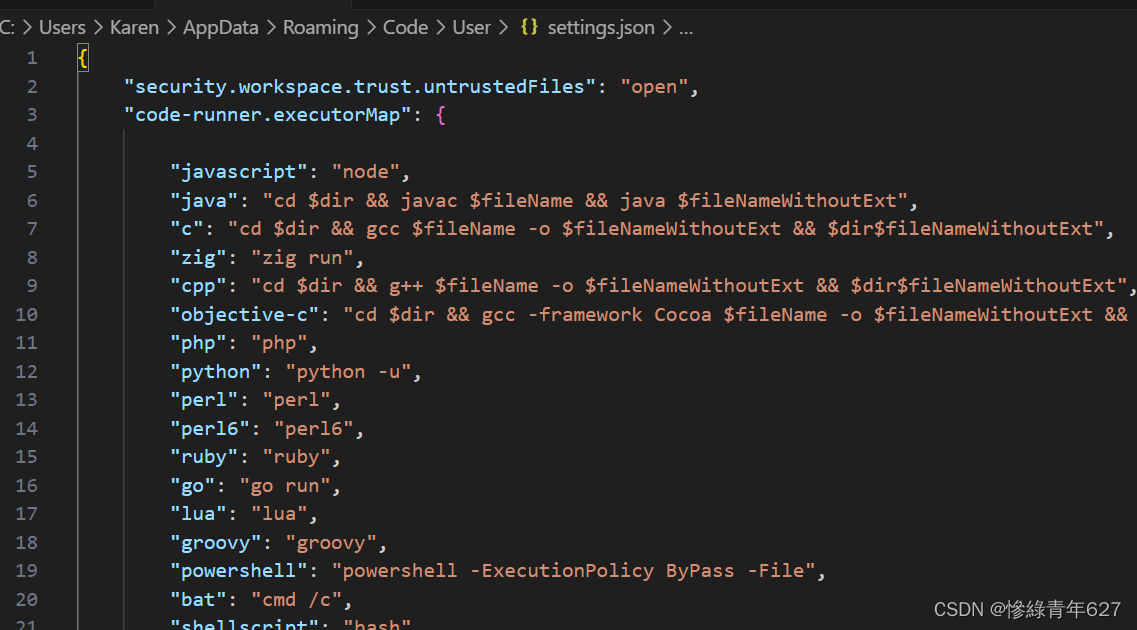The image size is (1137, 630).
Task: Open the AppData breadcrumb dropdown
Action: point(220,27)
